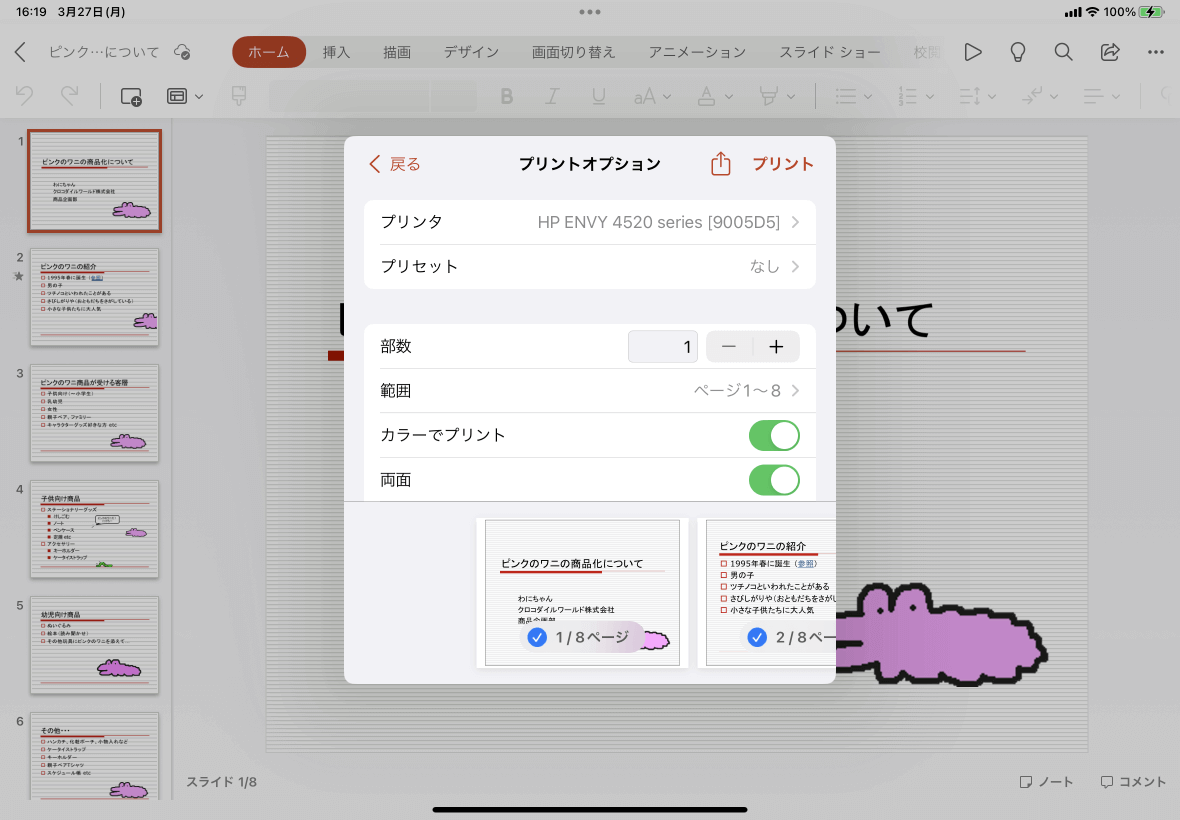Switch to the アニメーション tab
This screenshot has width=1180, height=820.
click(698, 52)
